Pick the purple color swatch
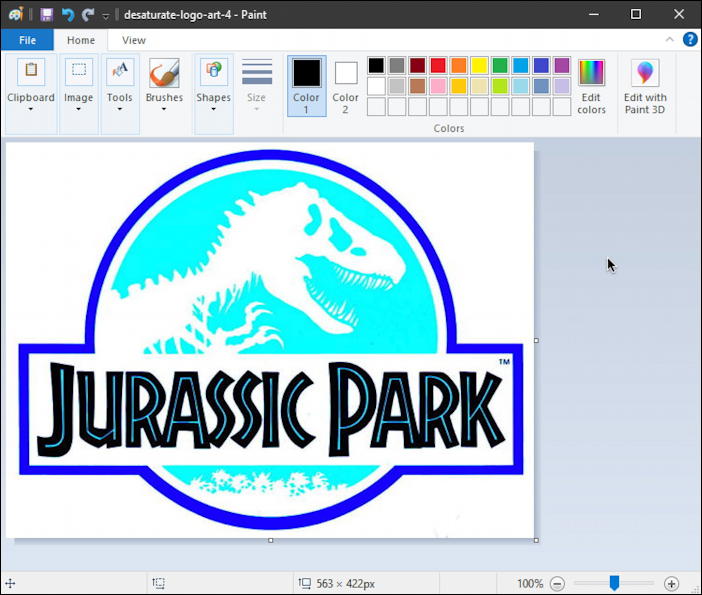 click(561, 65)
